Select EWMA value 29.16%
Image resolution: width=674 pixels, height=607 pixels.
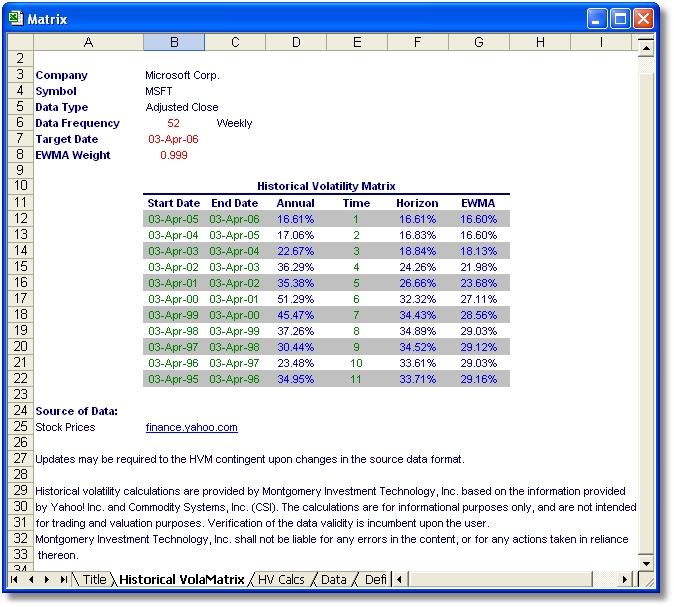[478, 379]
